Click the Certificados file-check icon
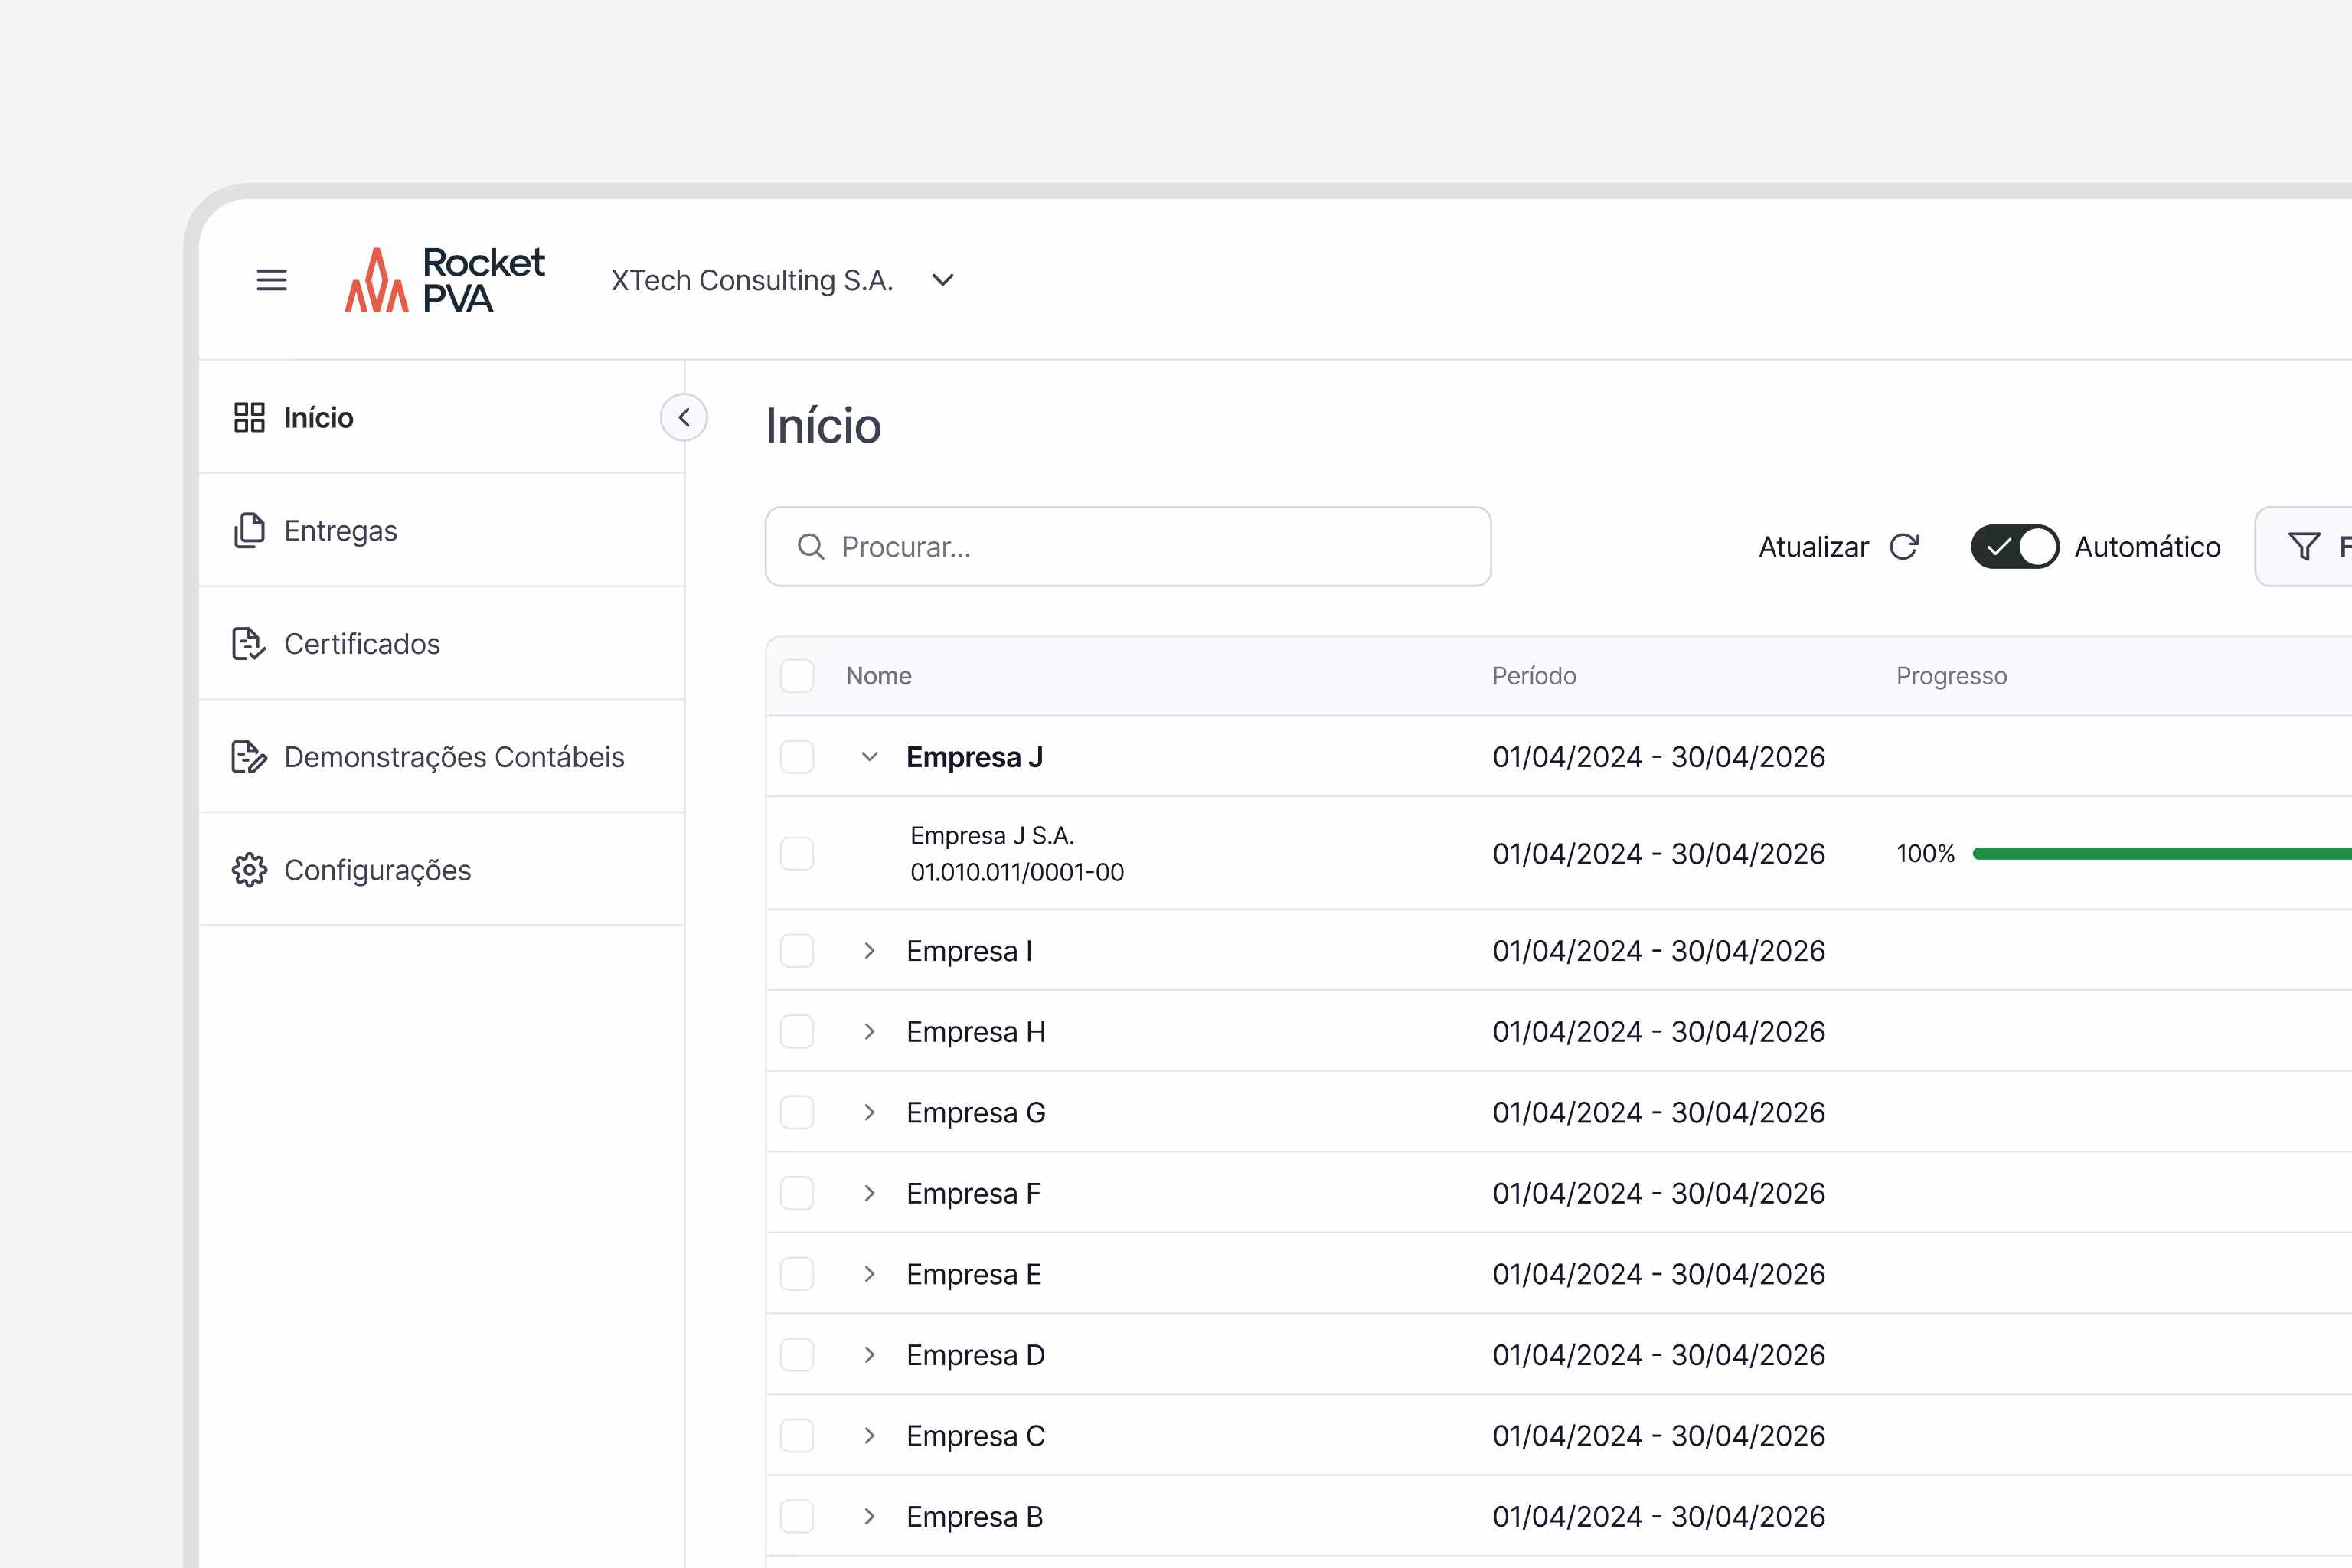The width and height of the screenshot is (2352, 1568). click(249, 644)
